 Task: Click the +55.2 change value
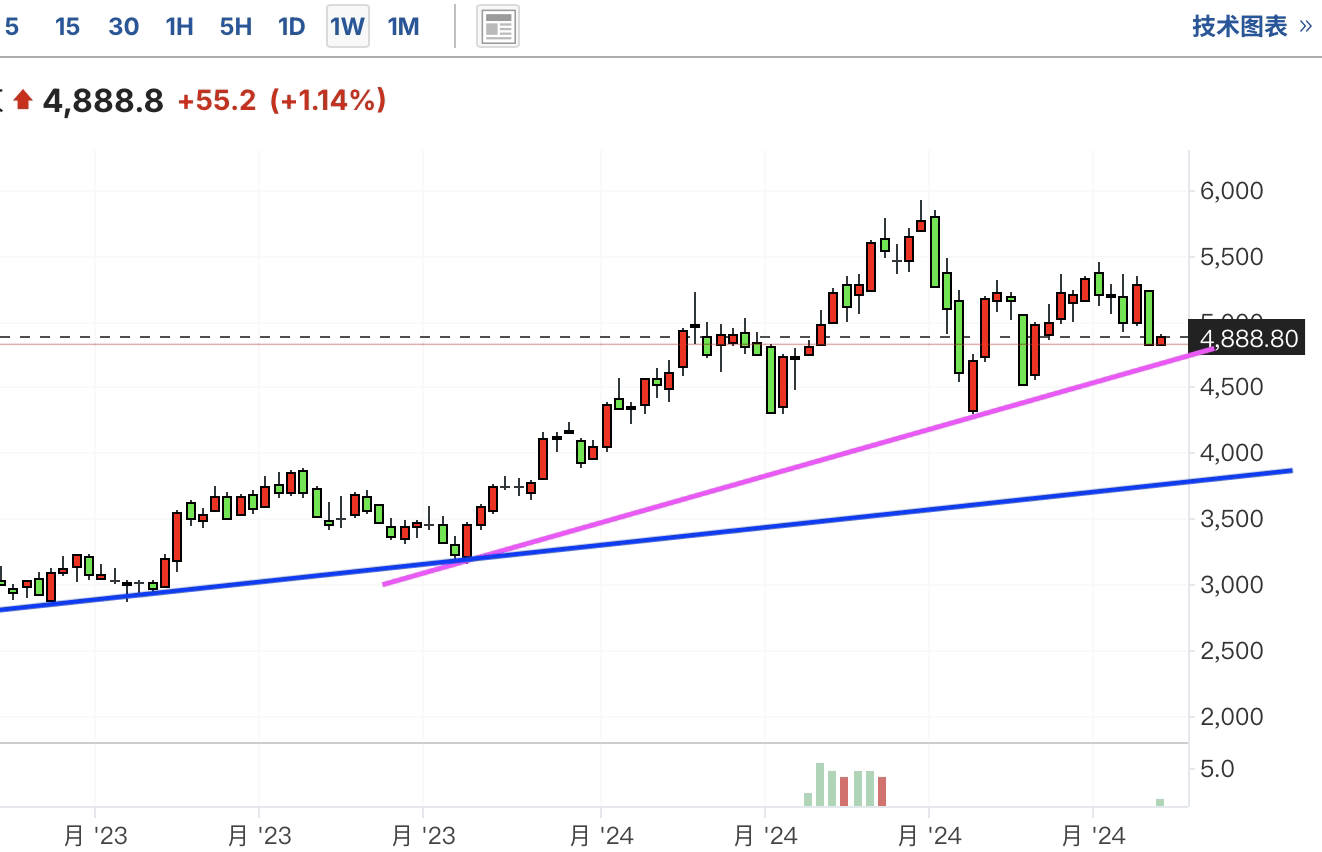[x=217, y=100]
